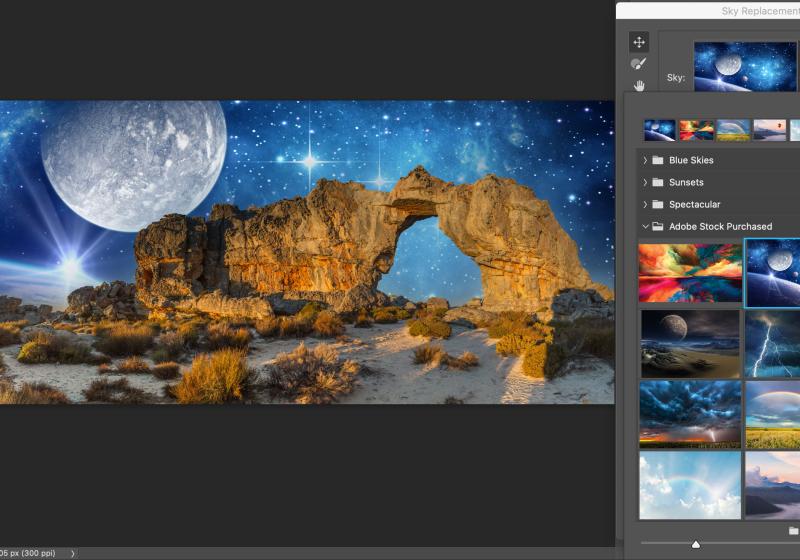800x560 pixels.
Task: Pick the dark moon over beach sky
Action: tap(690, 344)
